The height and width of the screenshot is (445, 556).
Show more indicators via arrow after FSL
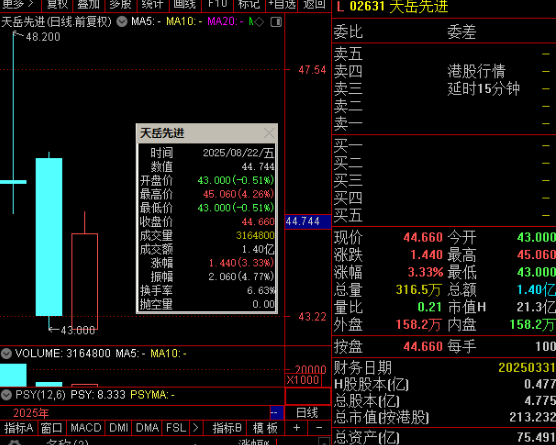point(195,428)
